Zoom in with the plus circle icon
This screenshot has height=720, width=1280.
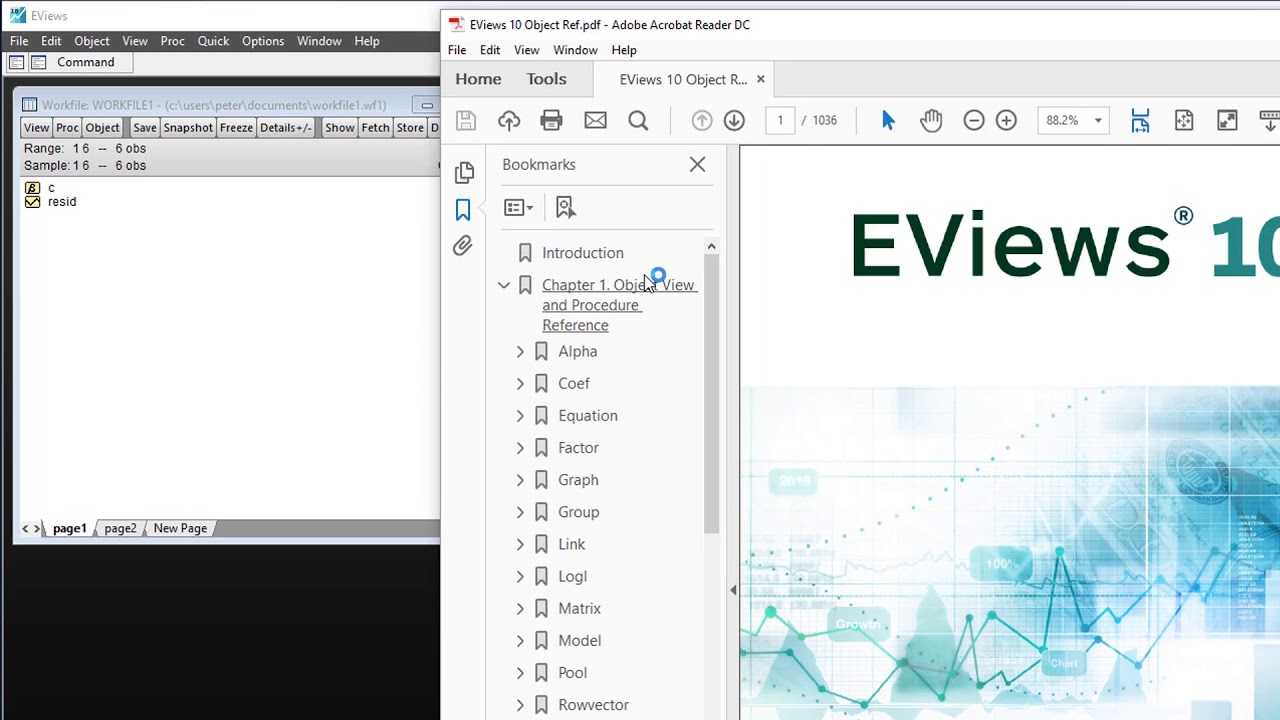[1006, 121]
